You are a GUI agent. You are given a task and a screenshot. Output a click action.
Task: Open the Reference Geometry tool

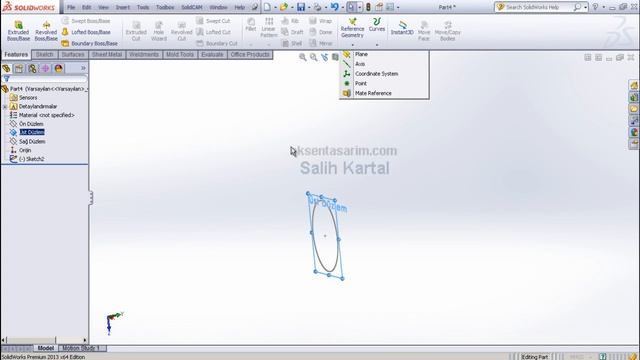tap(352, 28)
